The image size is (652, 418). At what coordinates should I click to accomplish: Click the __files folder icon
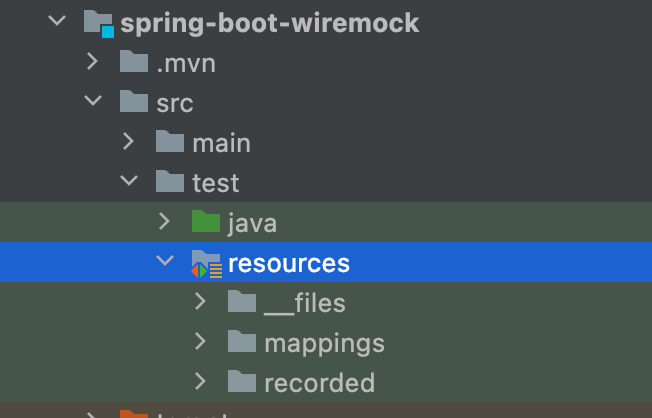242,301
